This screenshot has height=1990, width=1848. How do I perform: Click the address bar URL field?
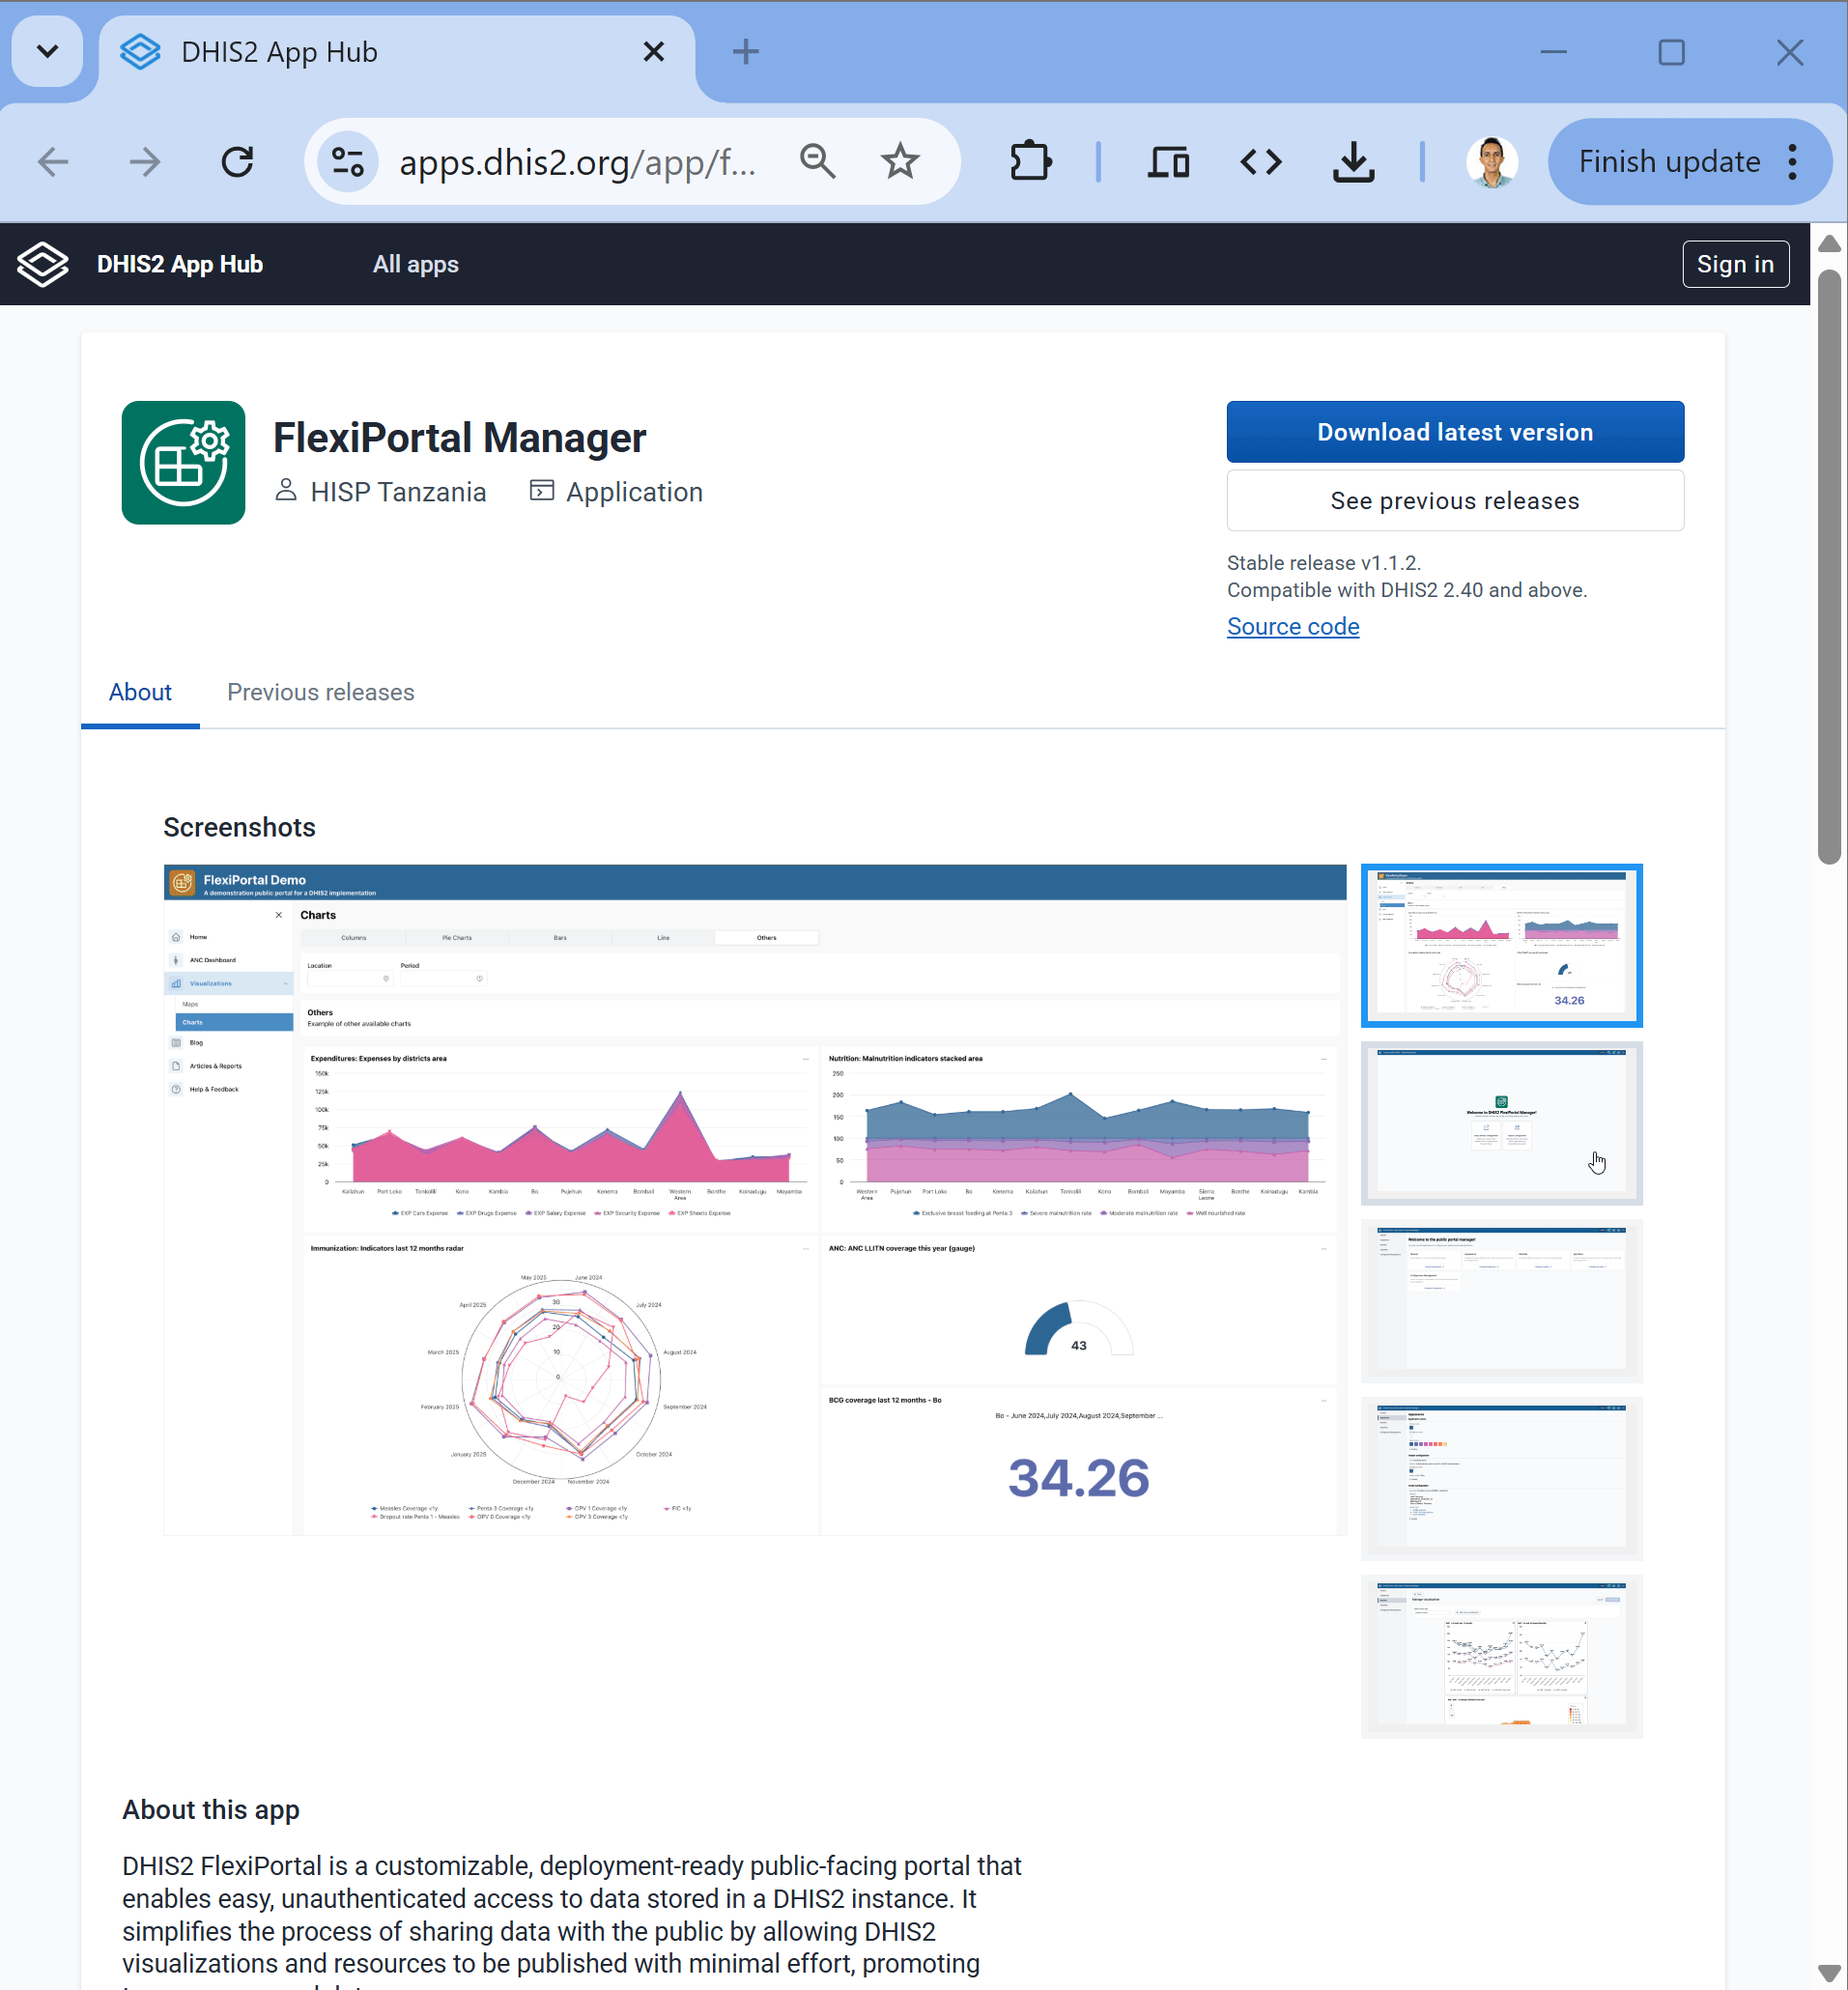pyautogui.click(x=577, y=162)
